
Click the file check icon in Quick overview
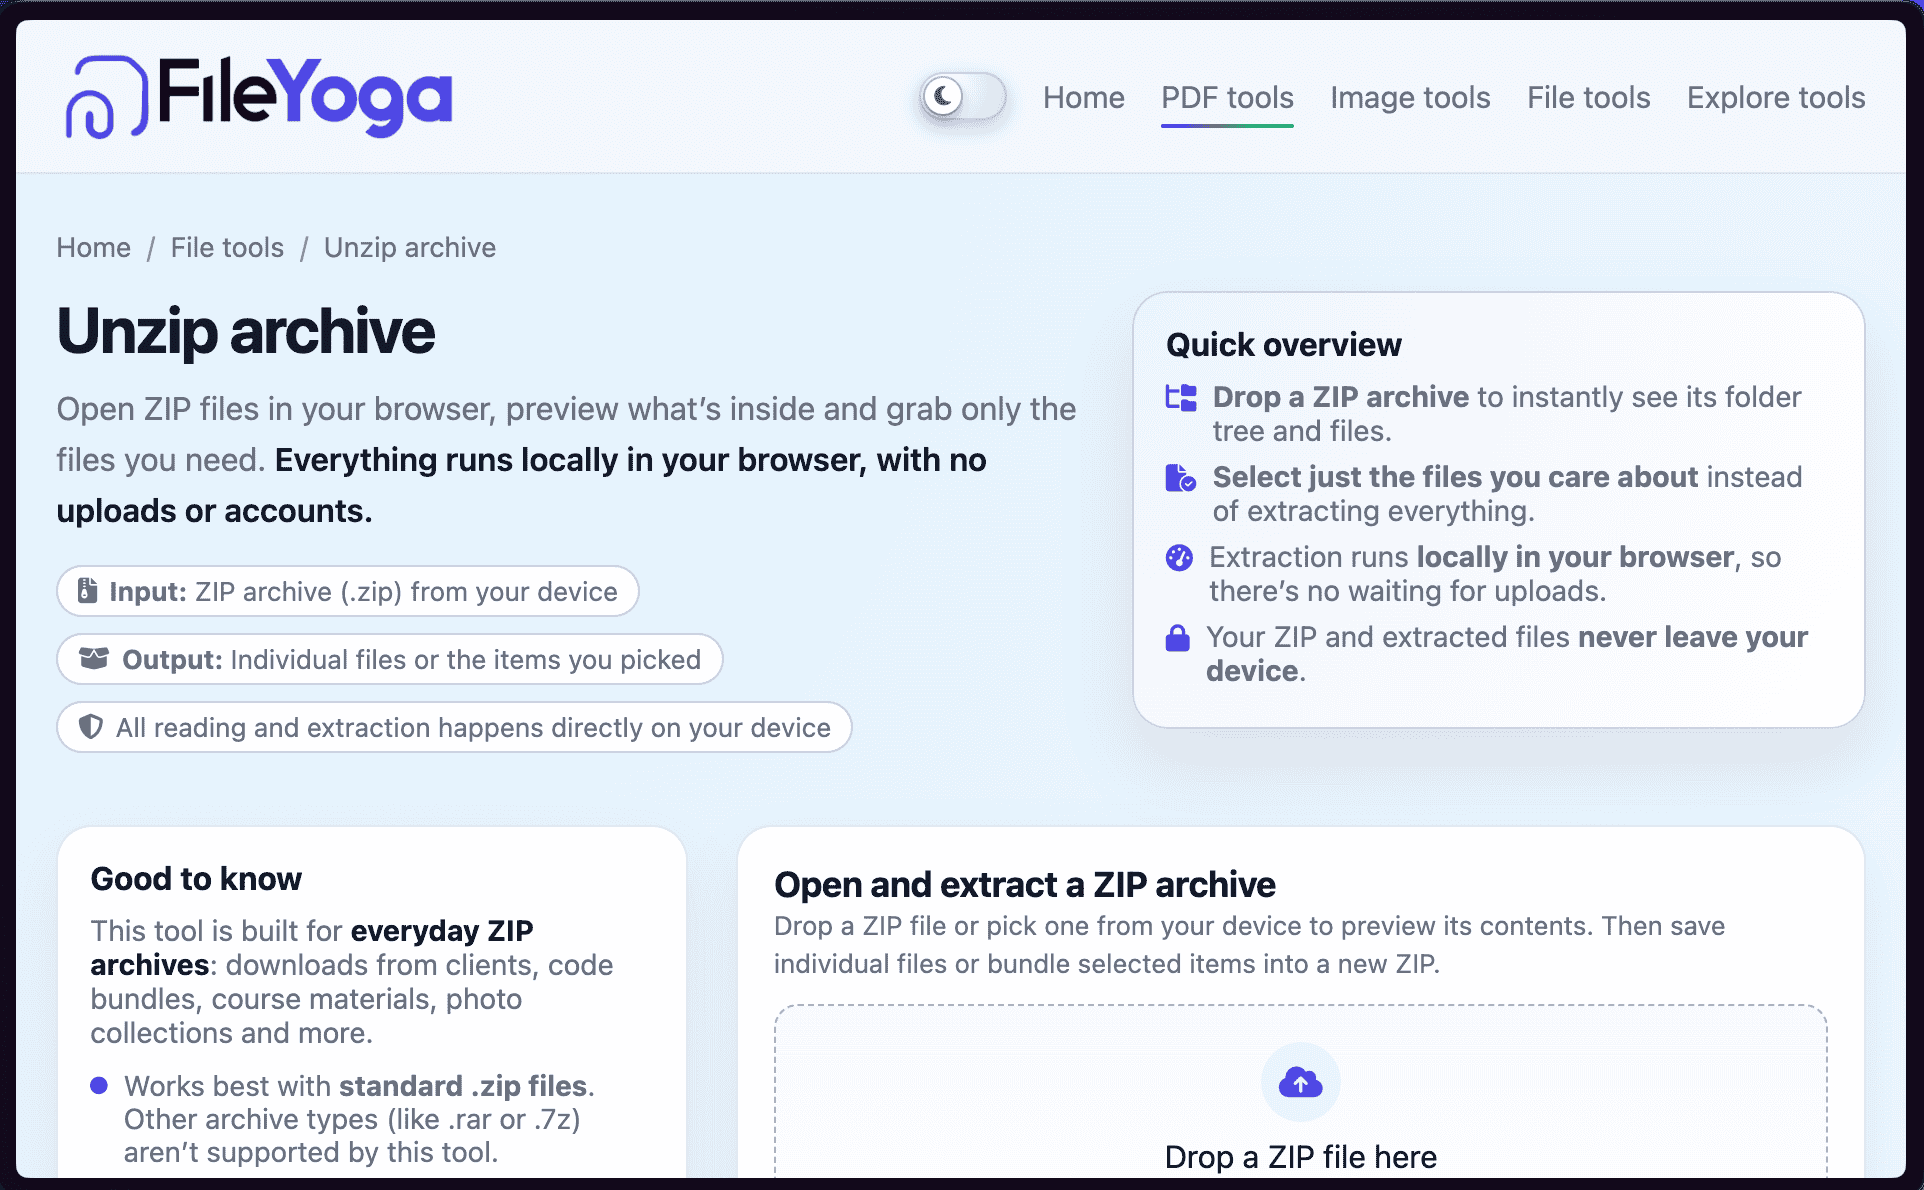point(1181,478)
